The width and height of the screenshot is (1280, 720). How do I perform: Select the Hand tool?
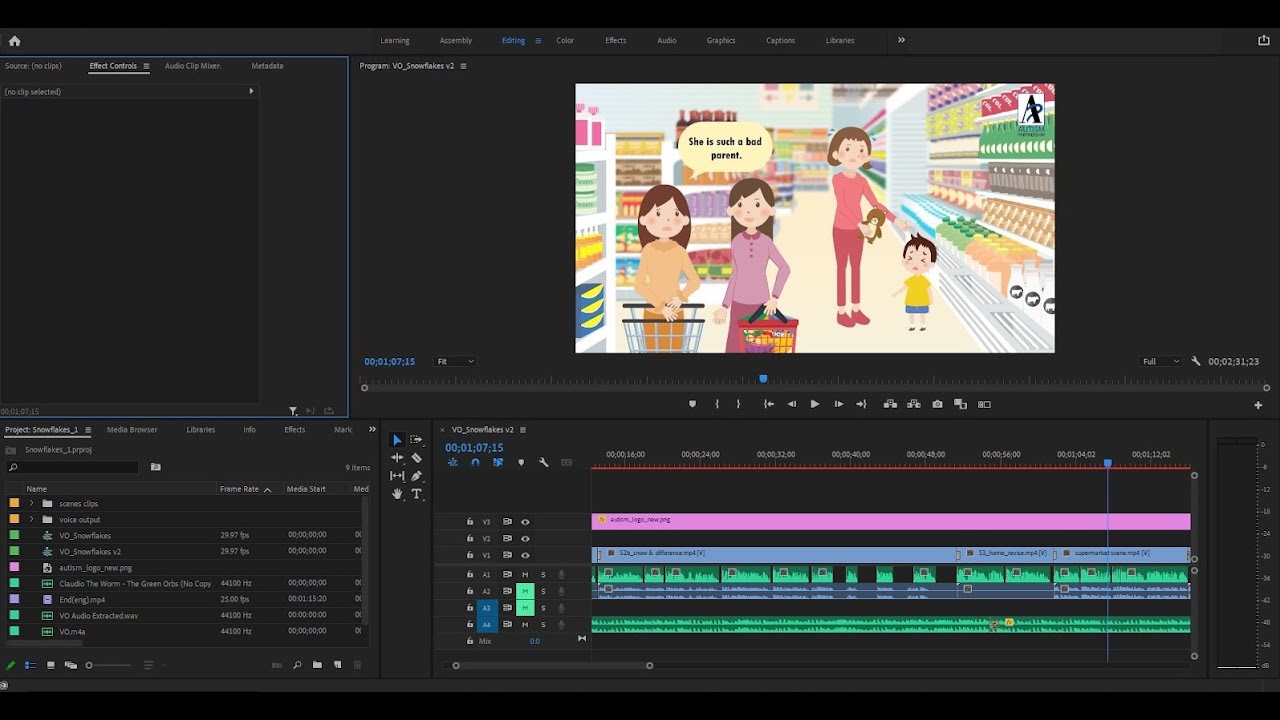pyautogui.click(x=397, y=494)
